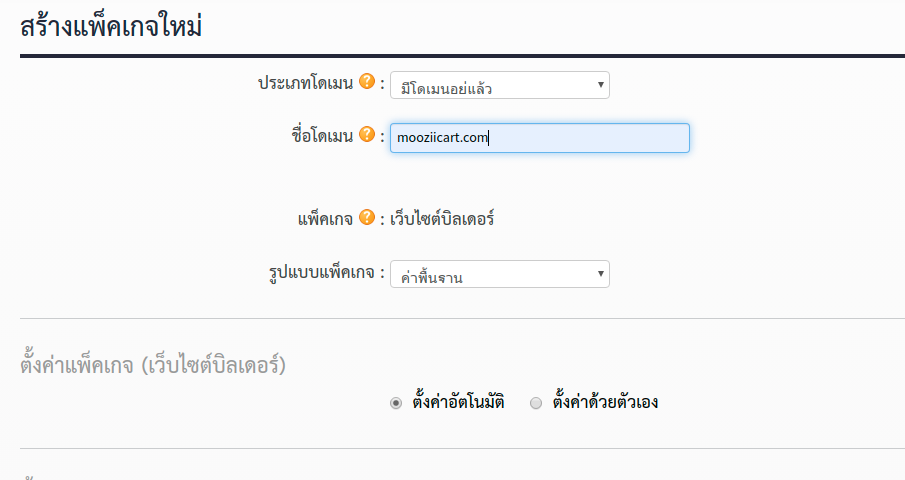Screen dimensions: 905x480
Task: Click the เว็บไซต์บิลเดอร์ package value text
Action: pyautogui.click(x=442, y=219)
